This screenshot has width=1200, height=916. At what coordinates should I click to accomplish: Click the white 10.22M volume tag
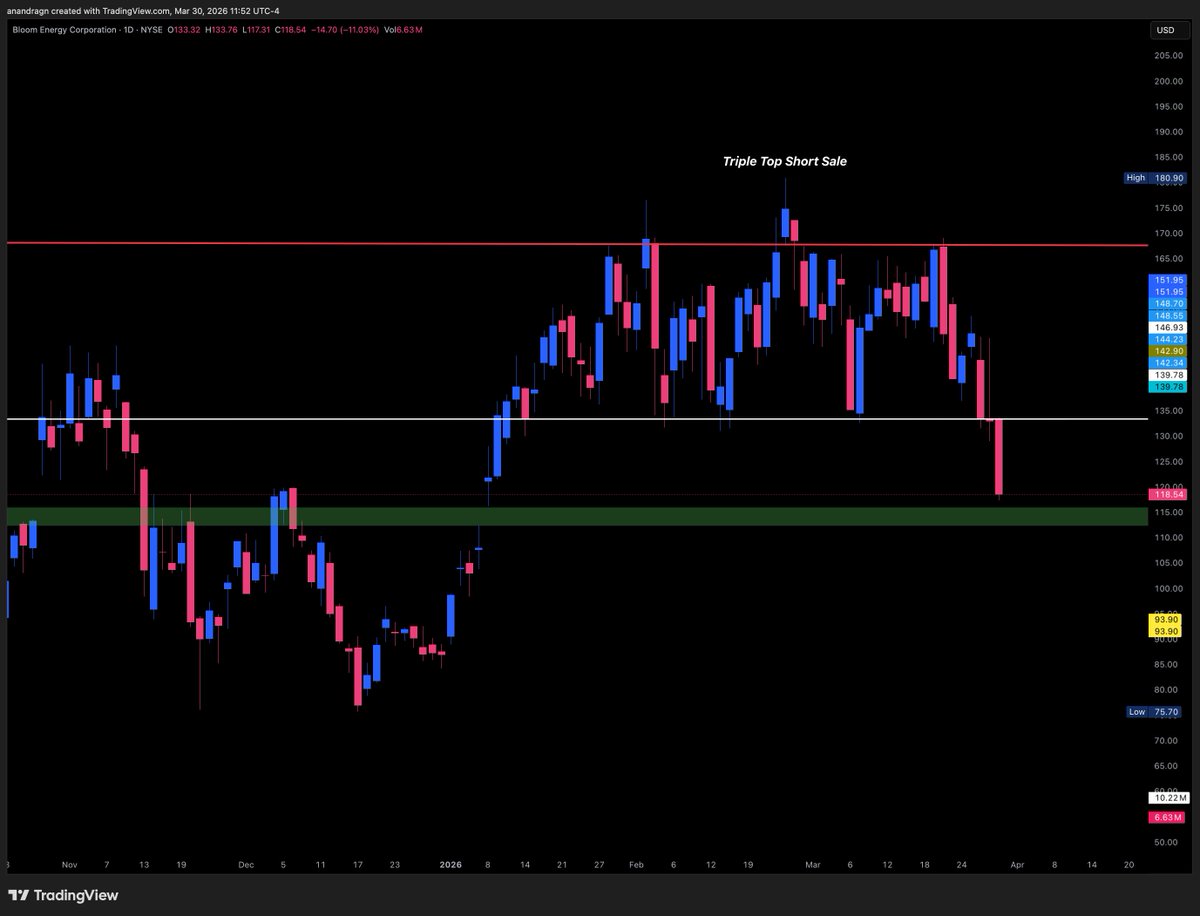[x=1168, y=798]
